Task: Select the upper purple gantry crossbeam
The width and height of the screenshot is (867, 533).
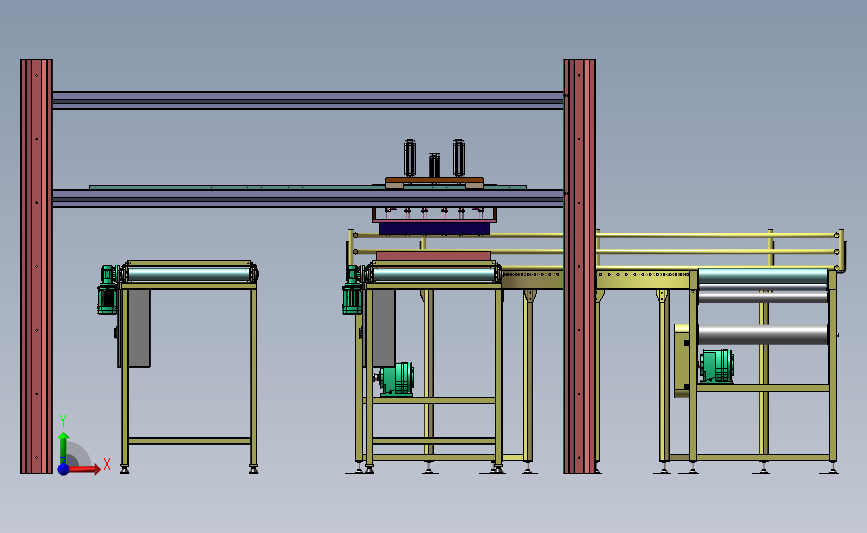Action: coord(308,101)
